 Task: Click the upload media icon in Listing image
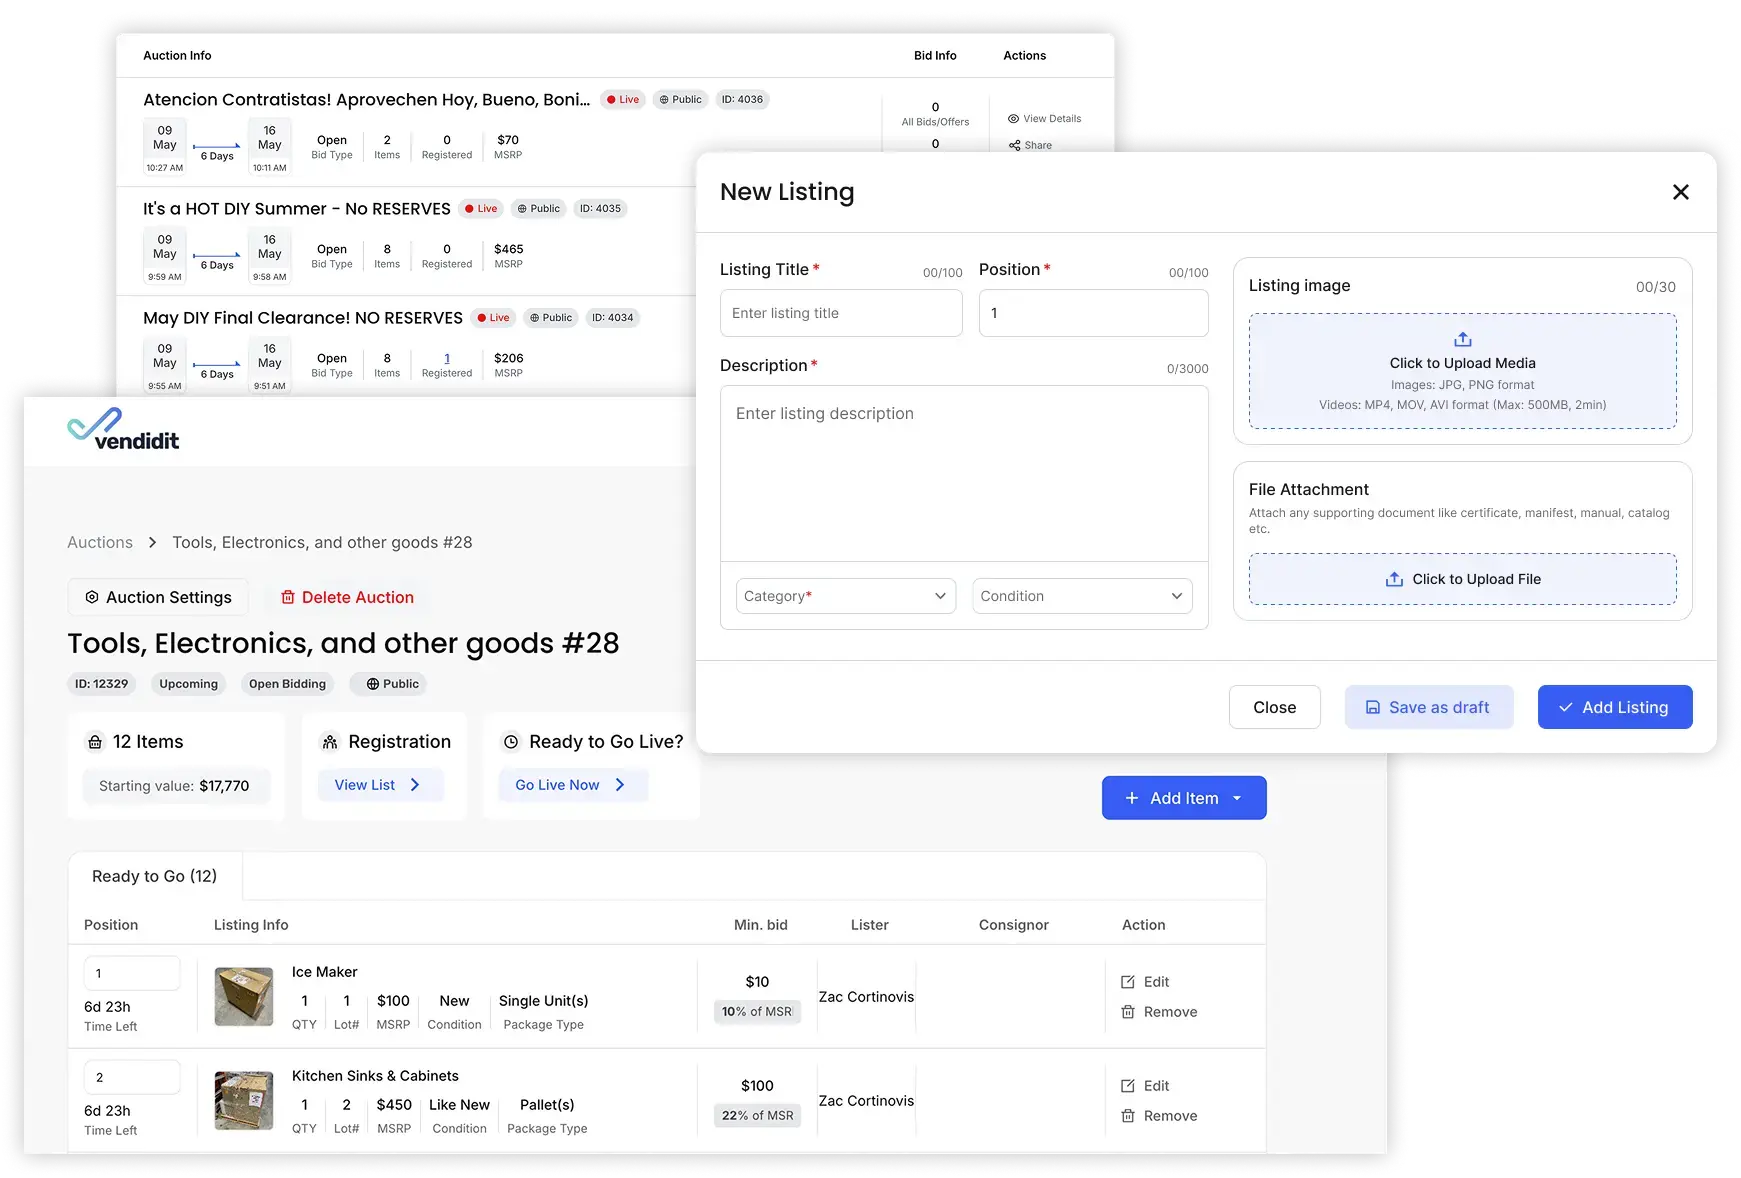(x=1462, y=339)
